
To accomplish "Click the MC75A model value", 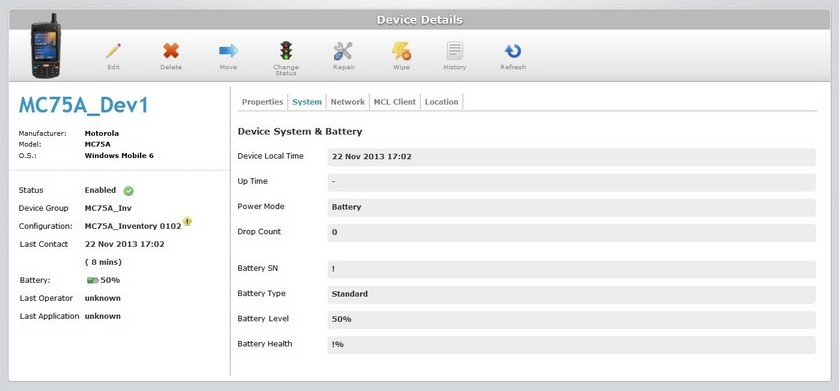I will [98, 145].
